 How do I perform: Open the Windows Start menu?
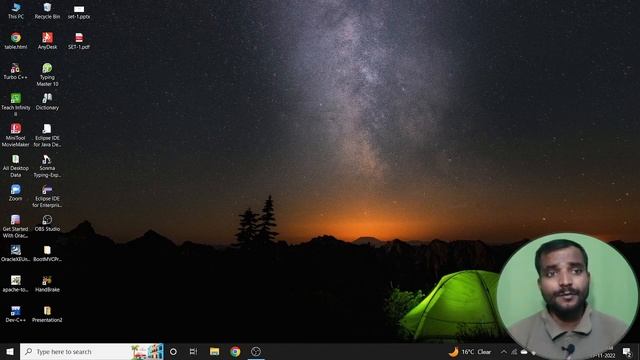click(x=10, y=351)
